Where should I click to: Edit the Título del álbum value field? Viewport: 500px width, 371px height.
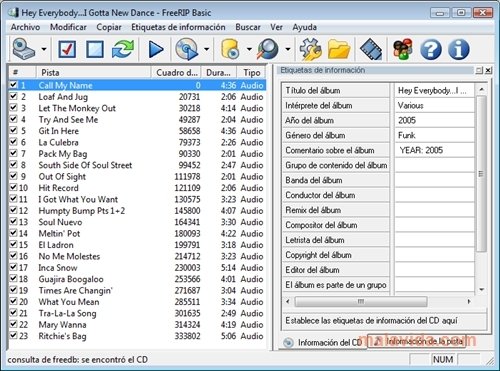[434, 90]
